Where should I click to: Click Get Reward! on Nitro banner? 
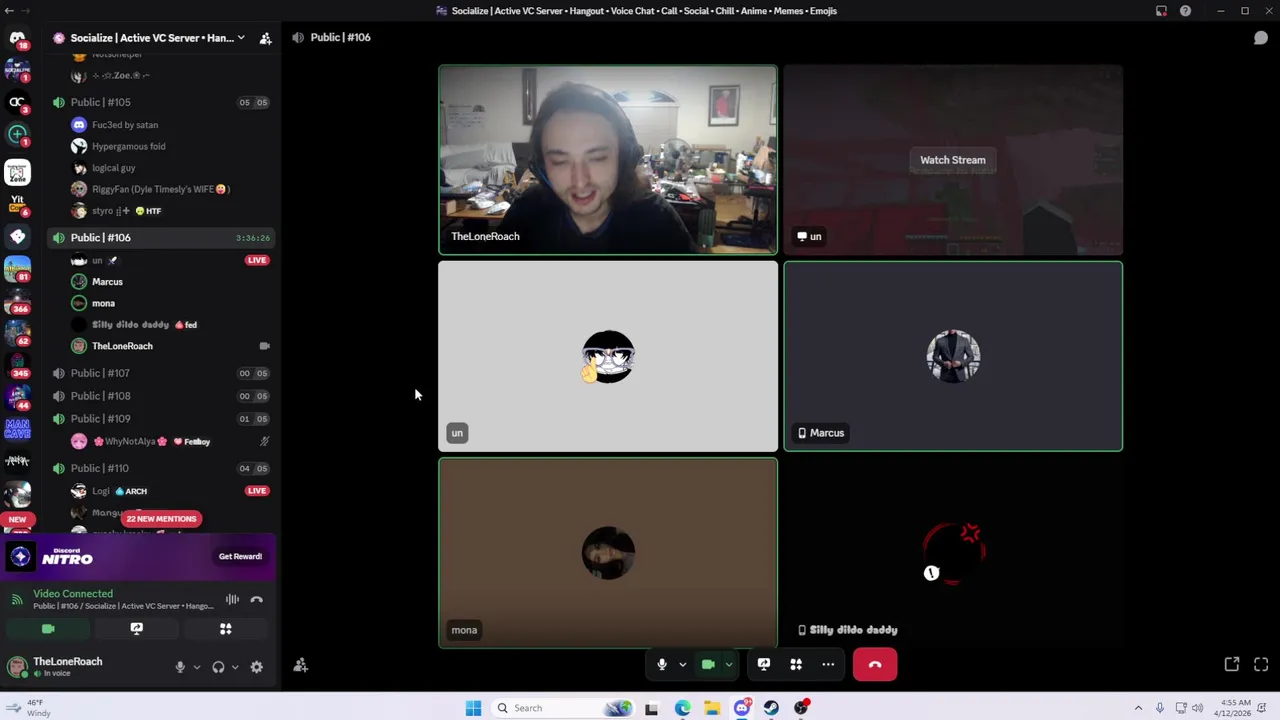point(240,557)
